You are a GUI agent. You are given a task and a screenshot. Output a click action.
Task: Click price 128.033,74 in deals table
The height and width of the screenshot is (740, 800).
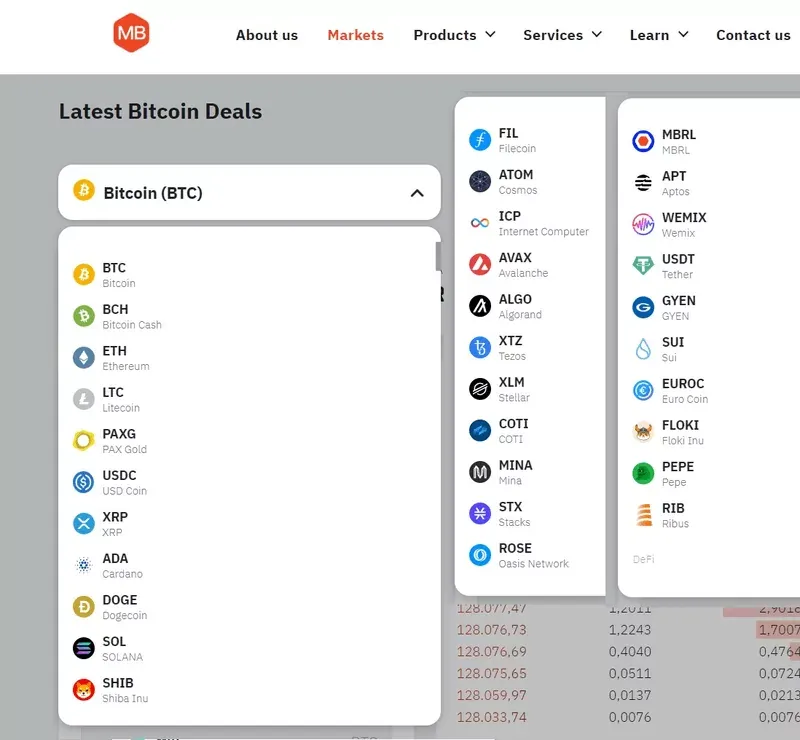tap(492, 717)
